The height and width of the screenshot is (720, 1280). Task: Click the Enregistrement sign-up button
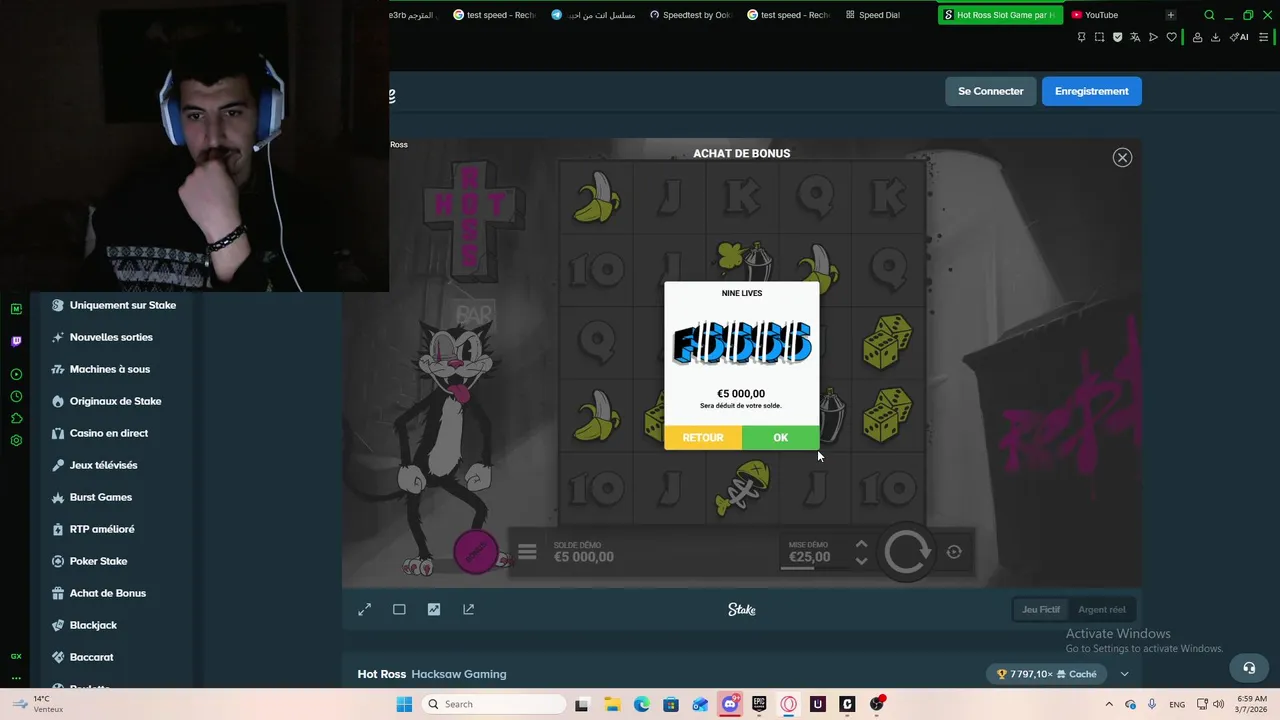point(1091,91)
